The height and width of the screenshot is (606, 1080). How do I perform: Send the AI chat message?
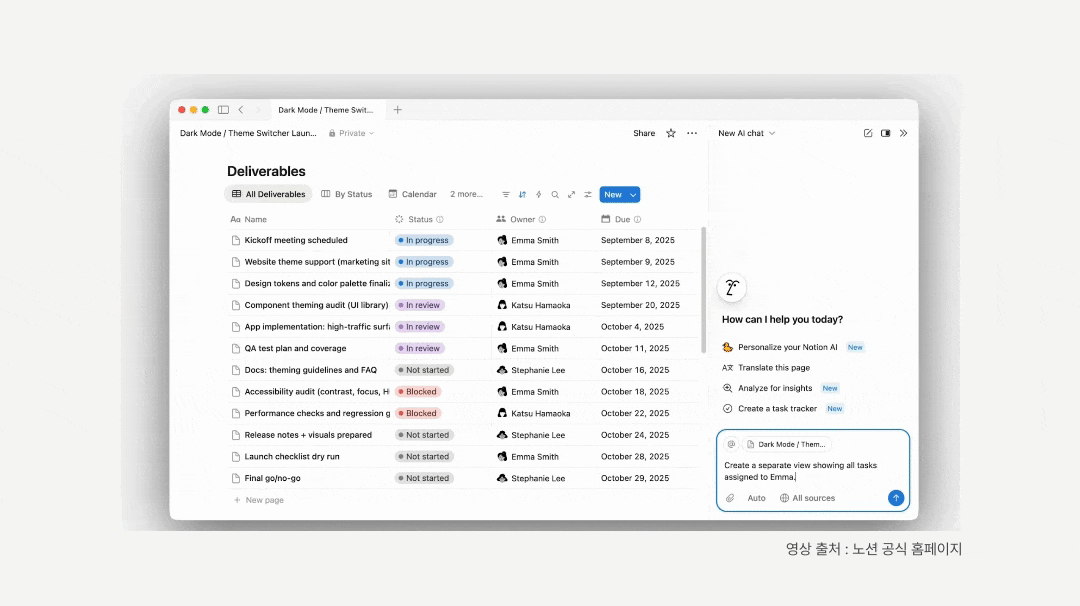[896, 498]
